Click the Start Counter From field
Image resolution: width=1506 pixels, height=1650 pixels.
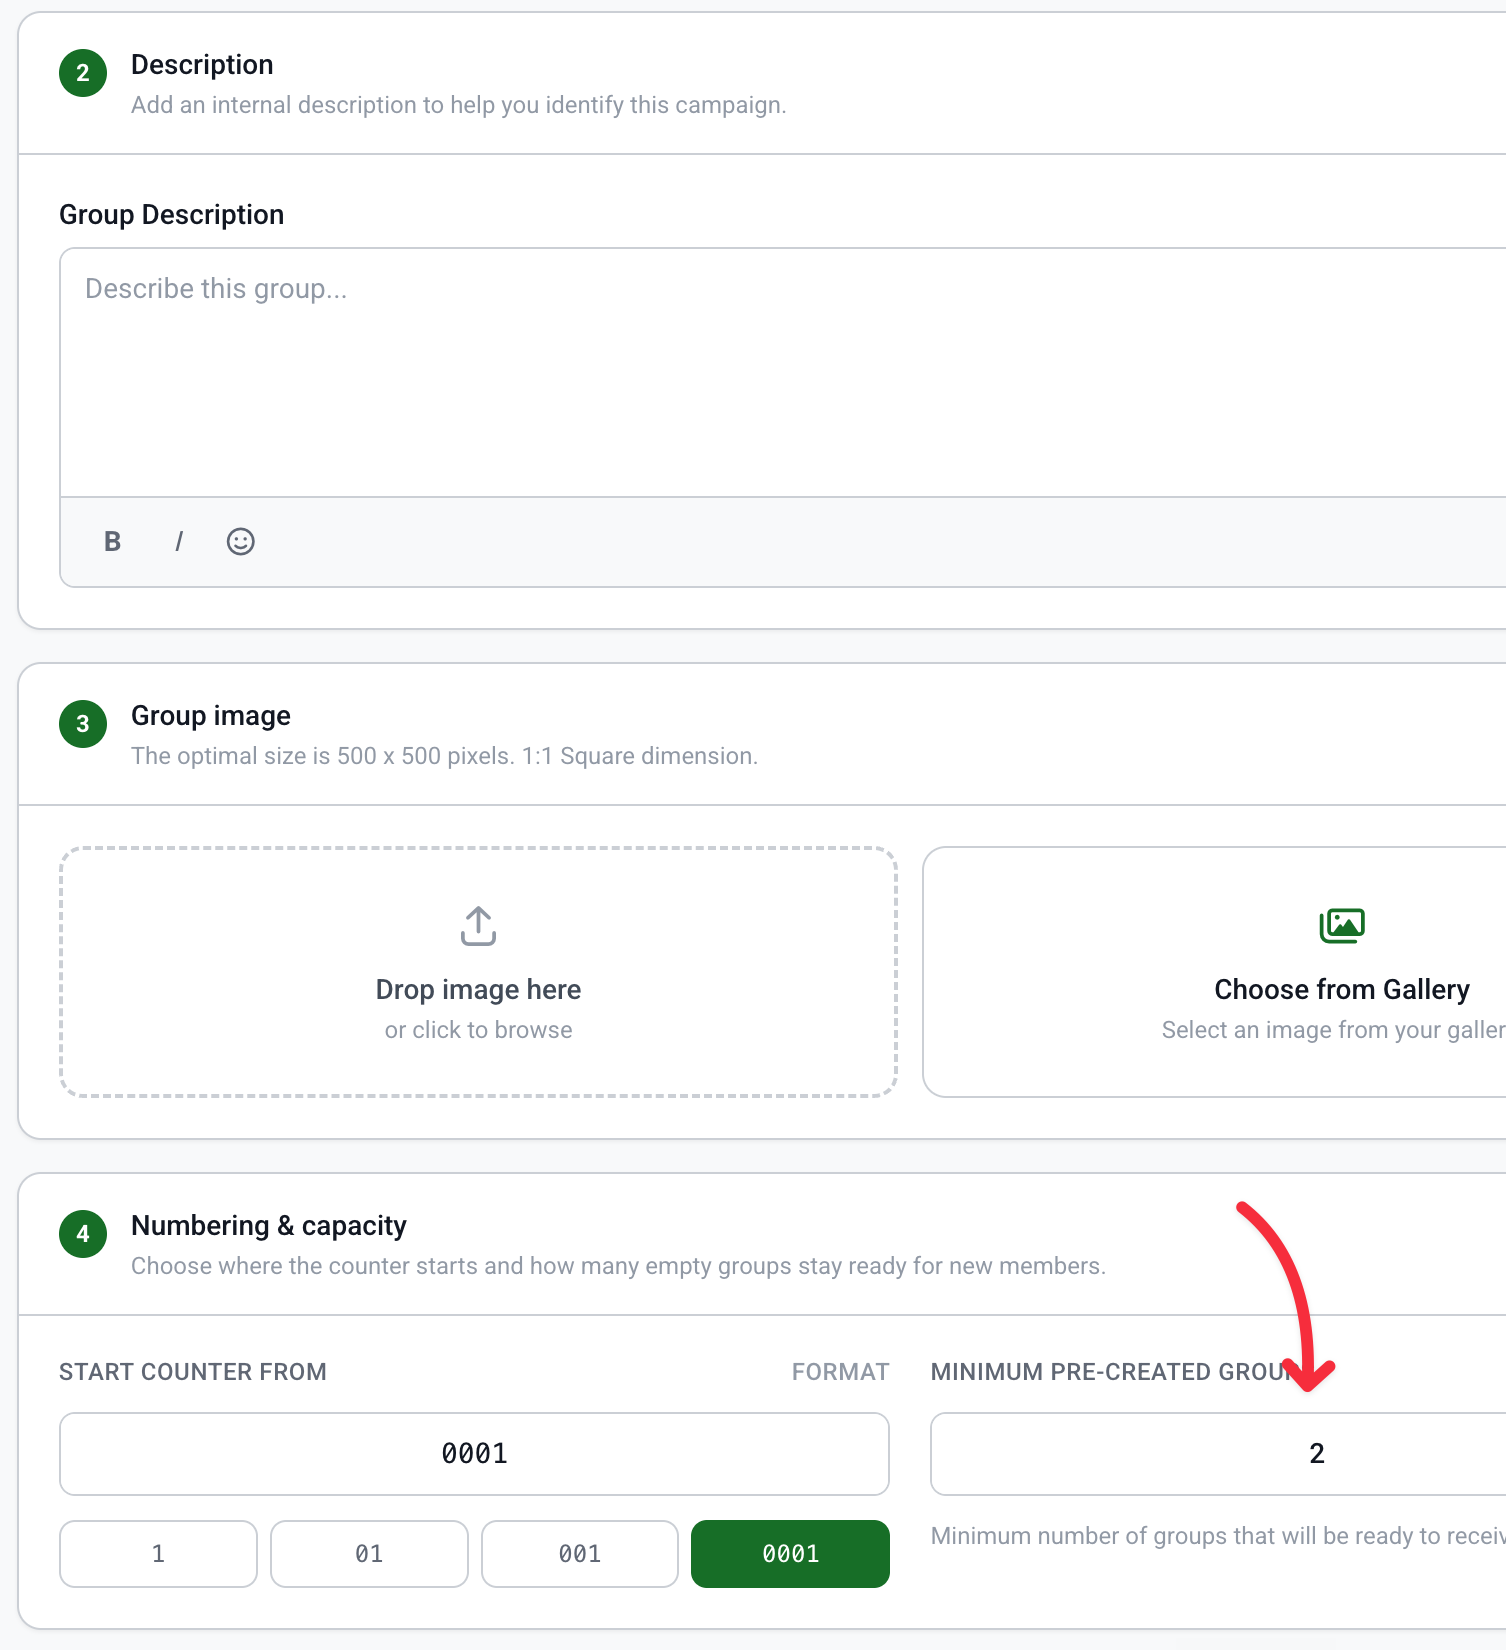[474, 1454]
